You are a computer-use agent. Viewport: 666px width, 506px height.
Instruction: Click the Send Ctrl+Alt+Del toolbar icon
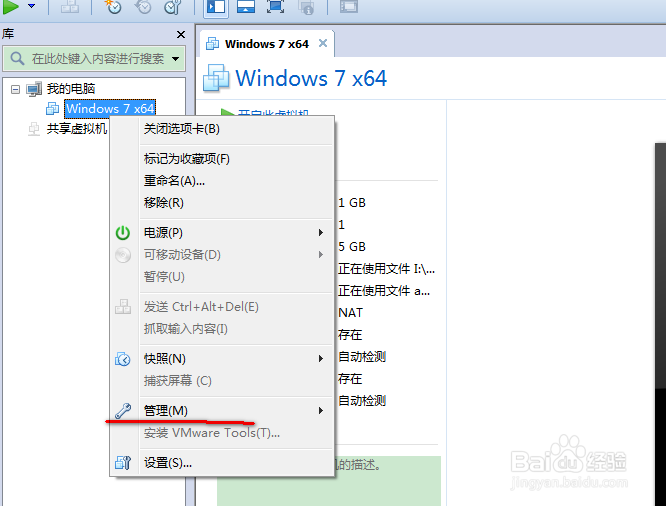tap(70, 6)
